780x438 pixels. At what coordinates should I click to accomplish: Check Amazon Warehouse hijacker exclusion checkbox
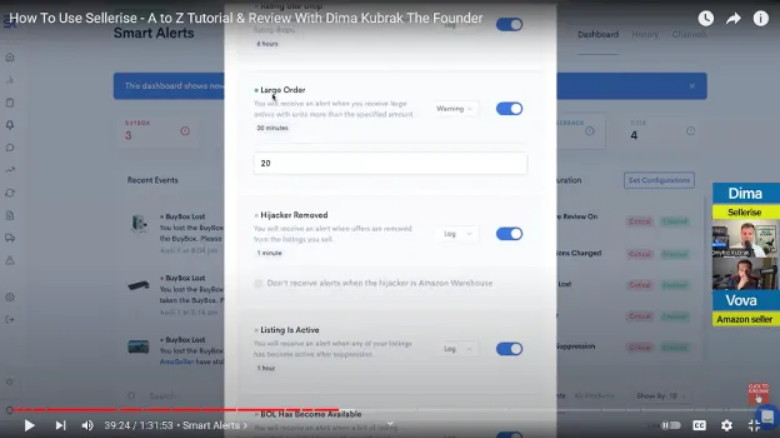[258, 283]
